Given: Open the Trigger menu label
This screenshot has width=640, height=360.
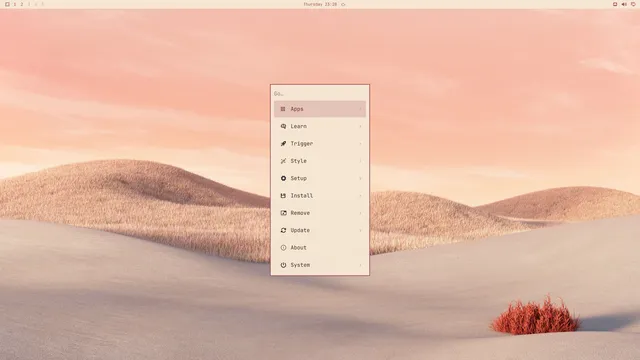Looking at the screenshot, I should pos(302,144).
